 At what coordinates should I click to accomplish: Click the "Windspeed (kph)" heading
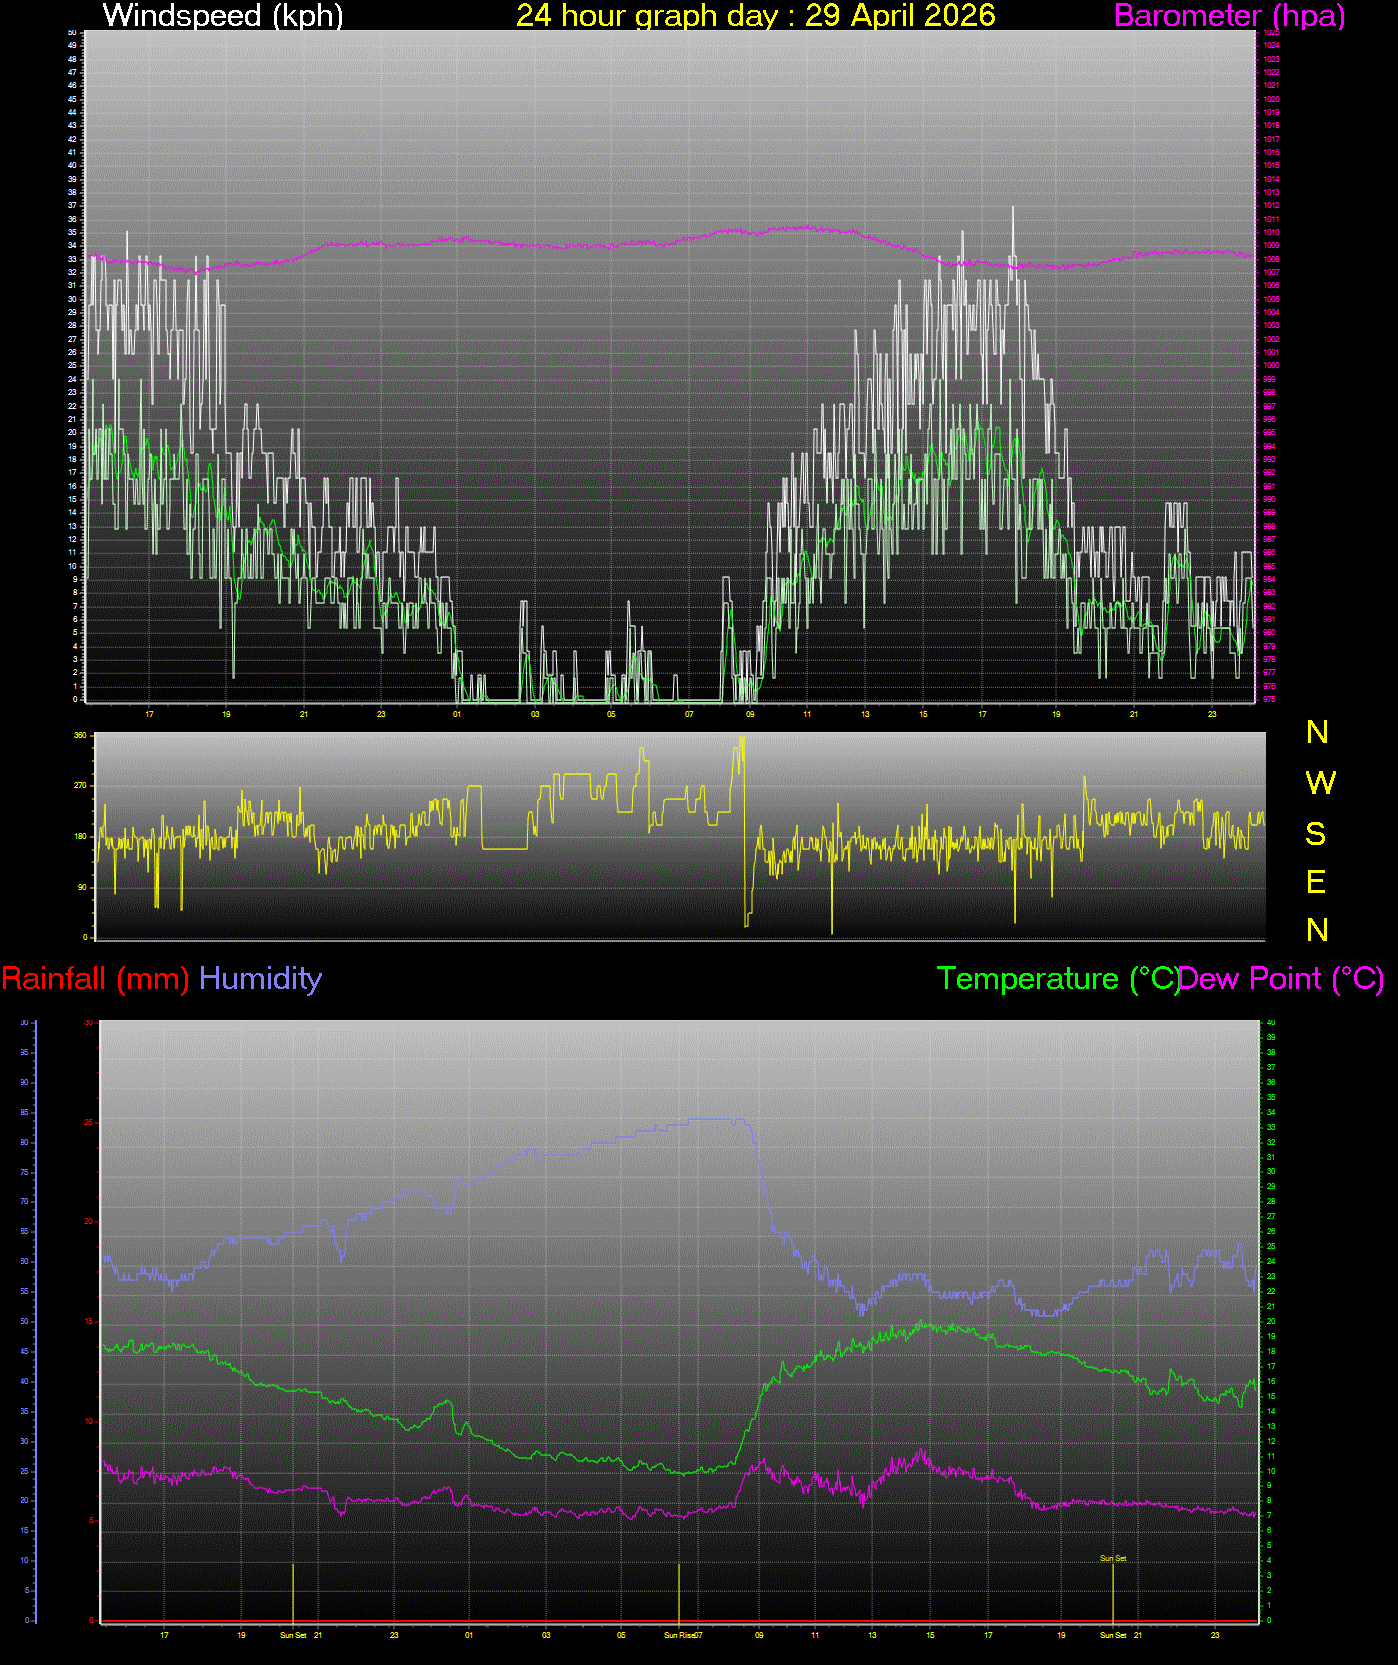(223, 16)
